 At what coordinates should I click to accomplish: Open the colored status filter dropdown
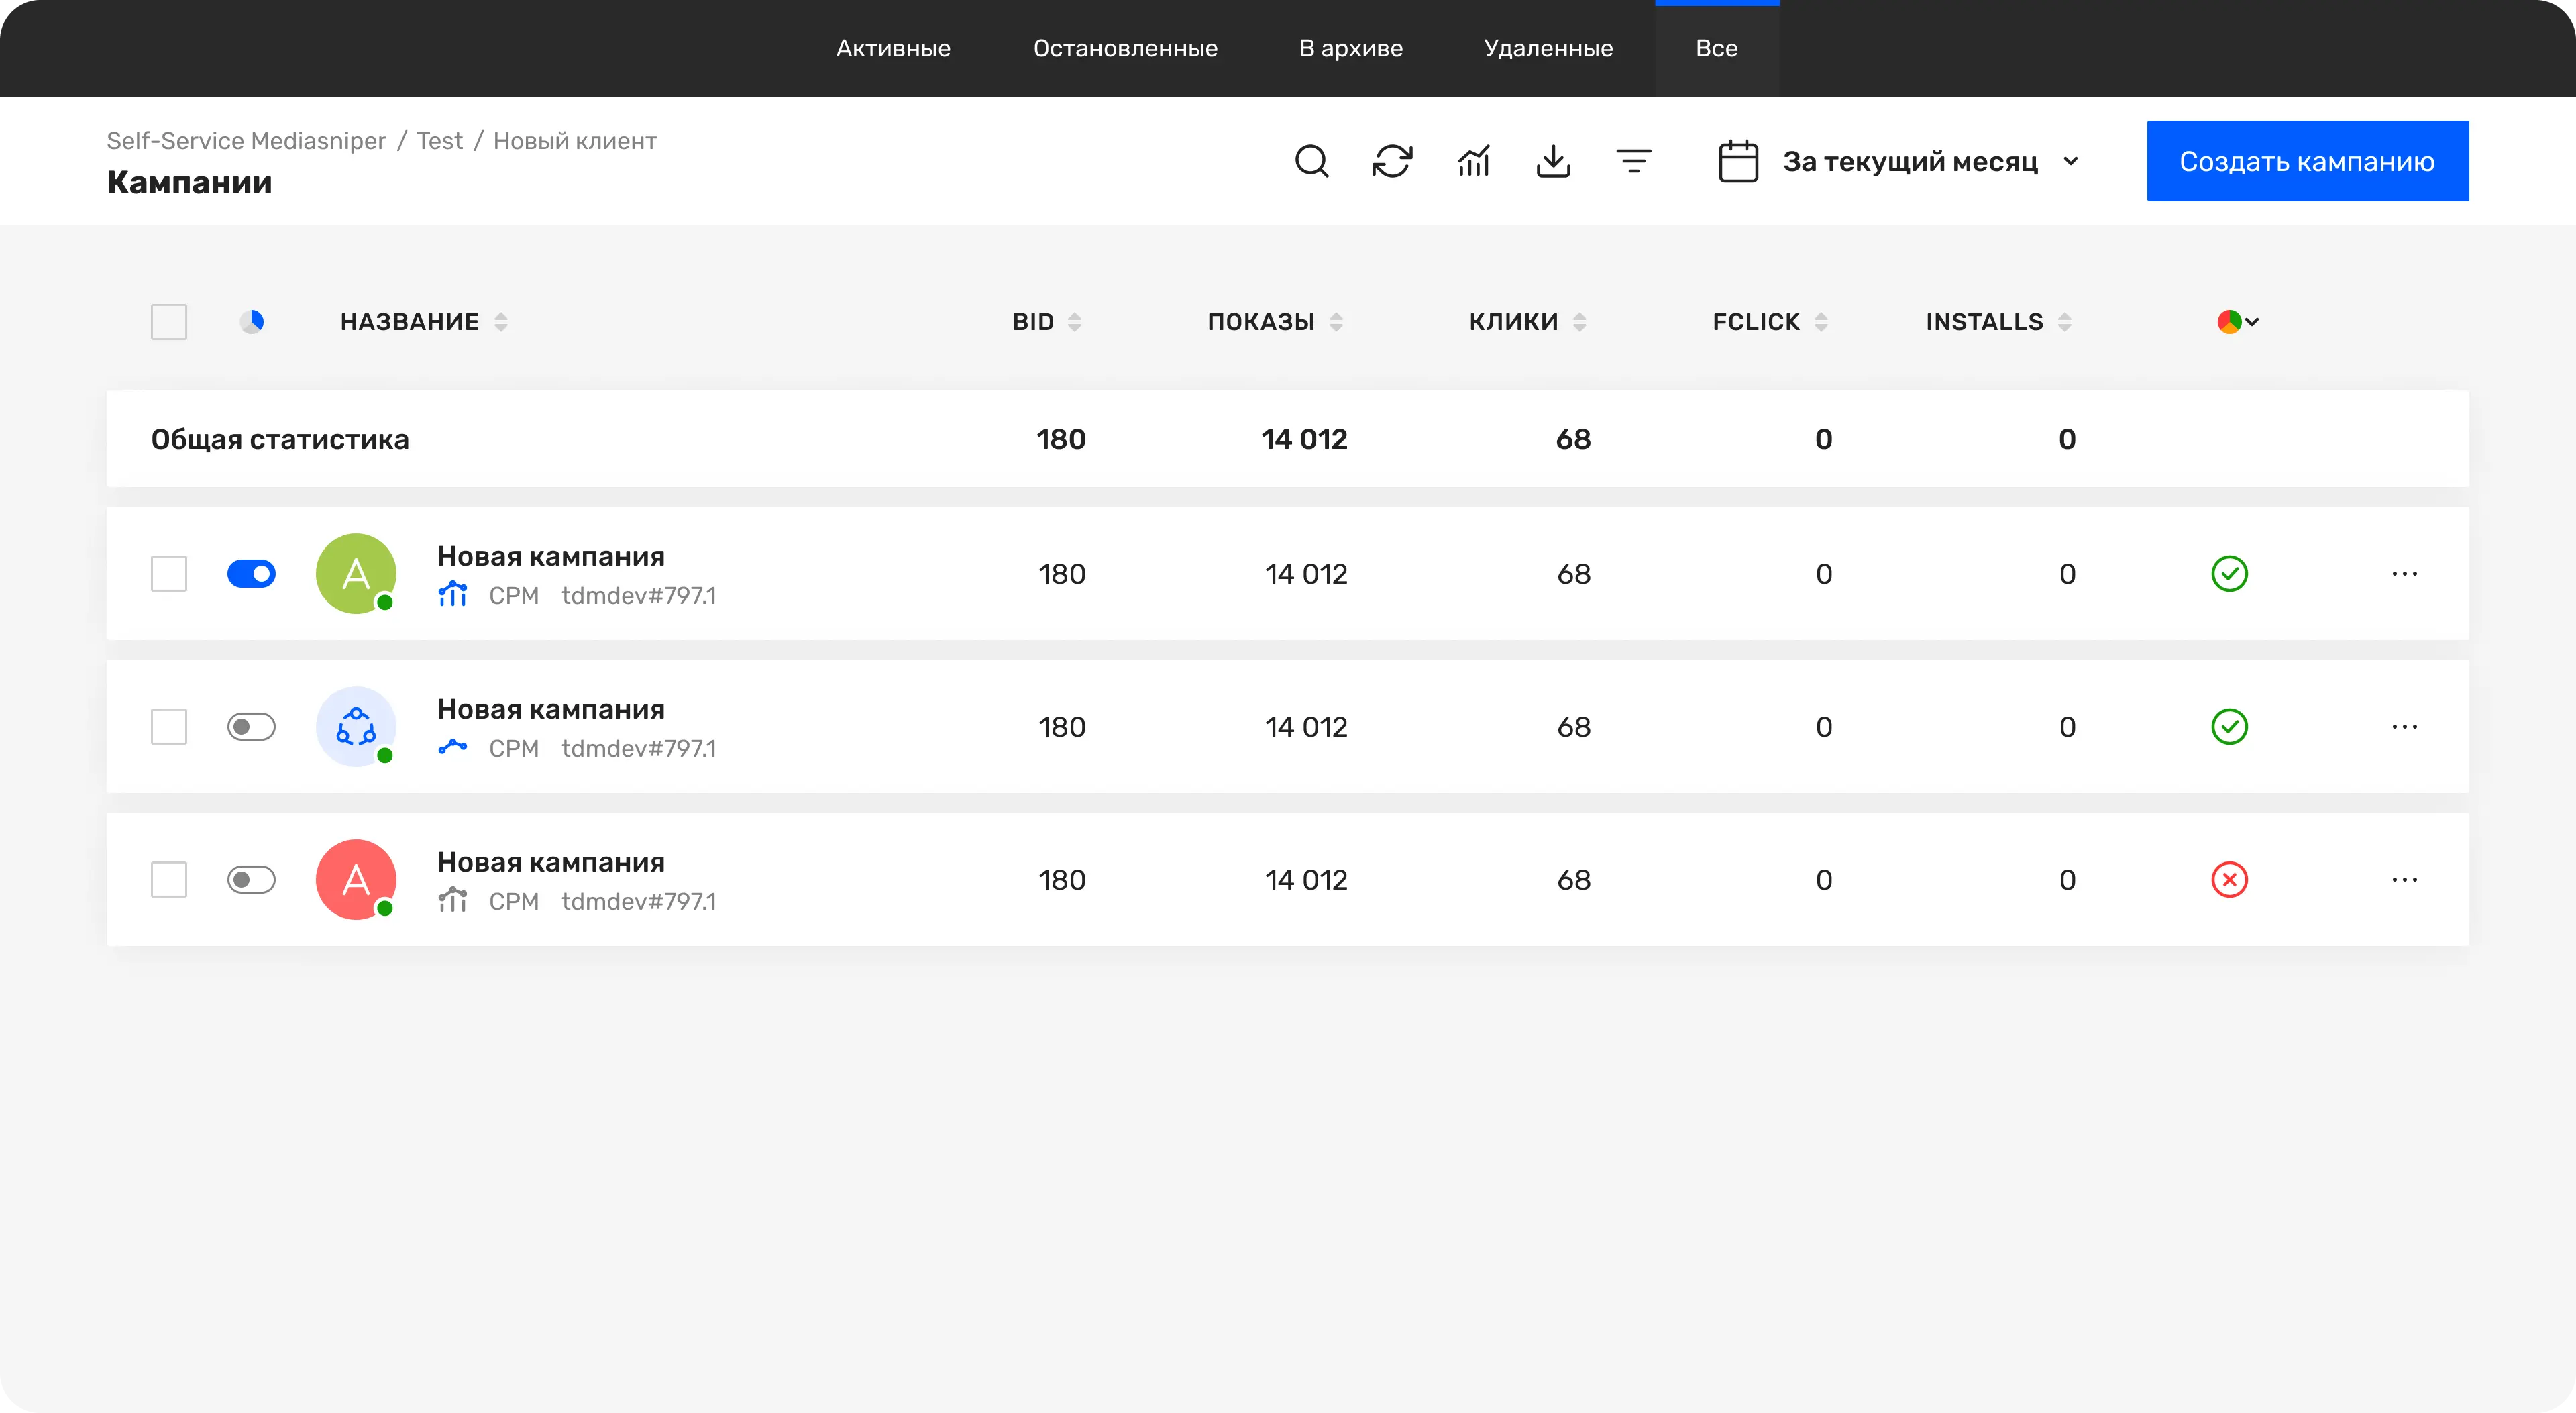point(2238,322)
